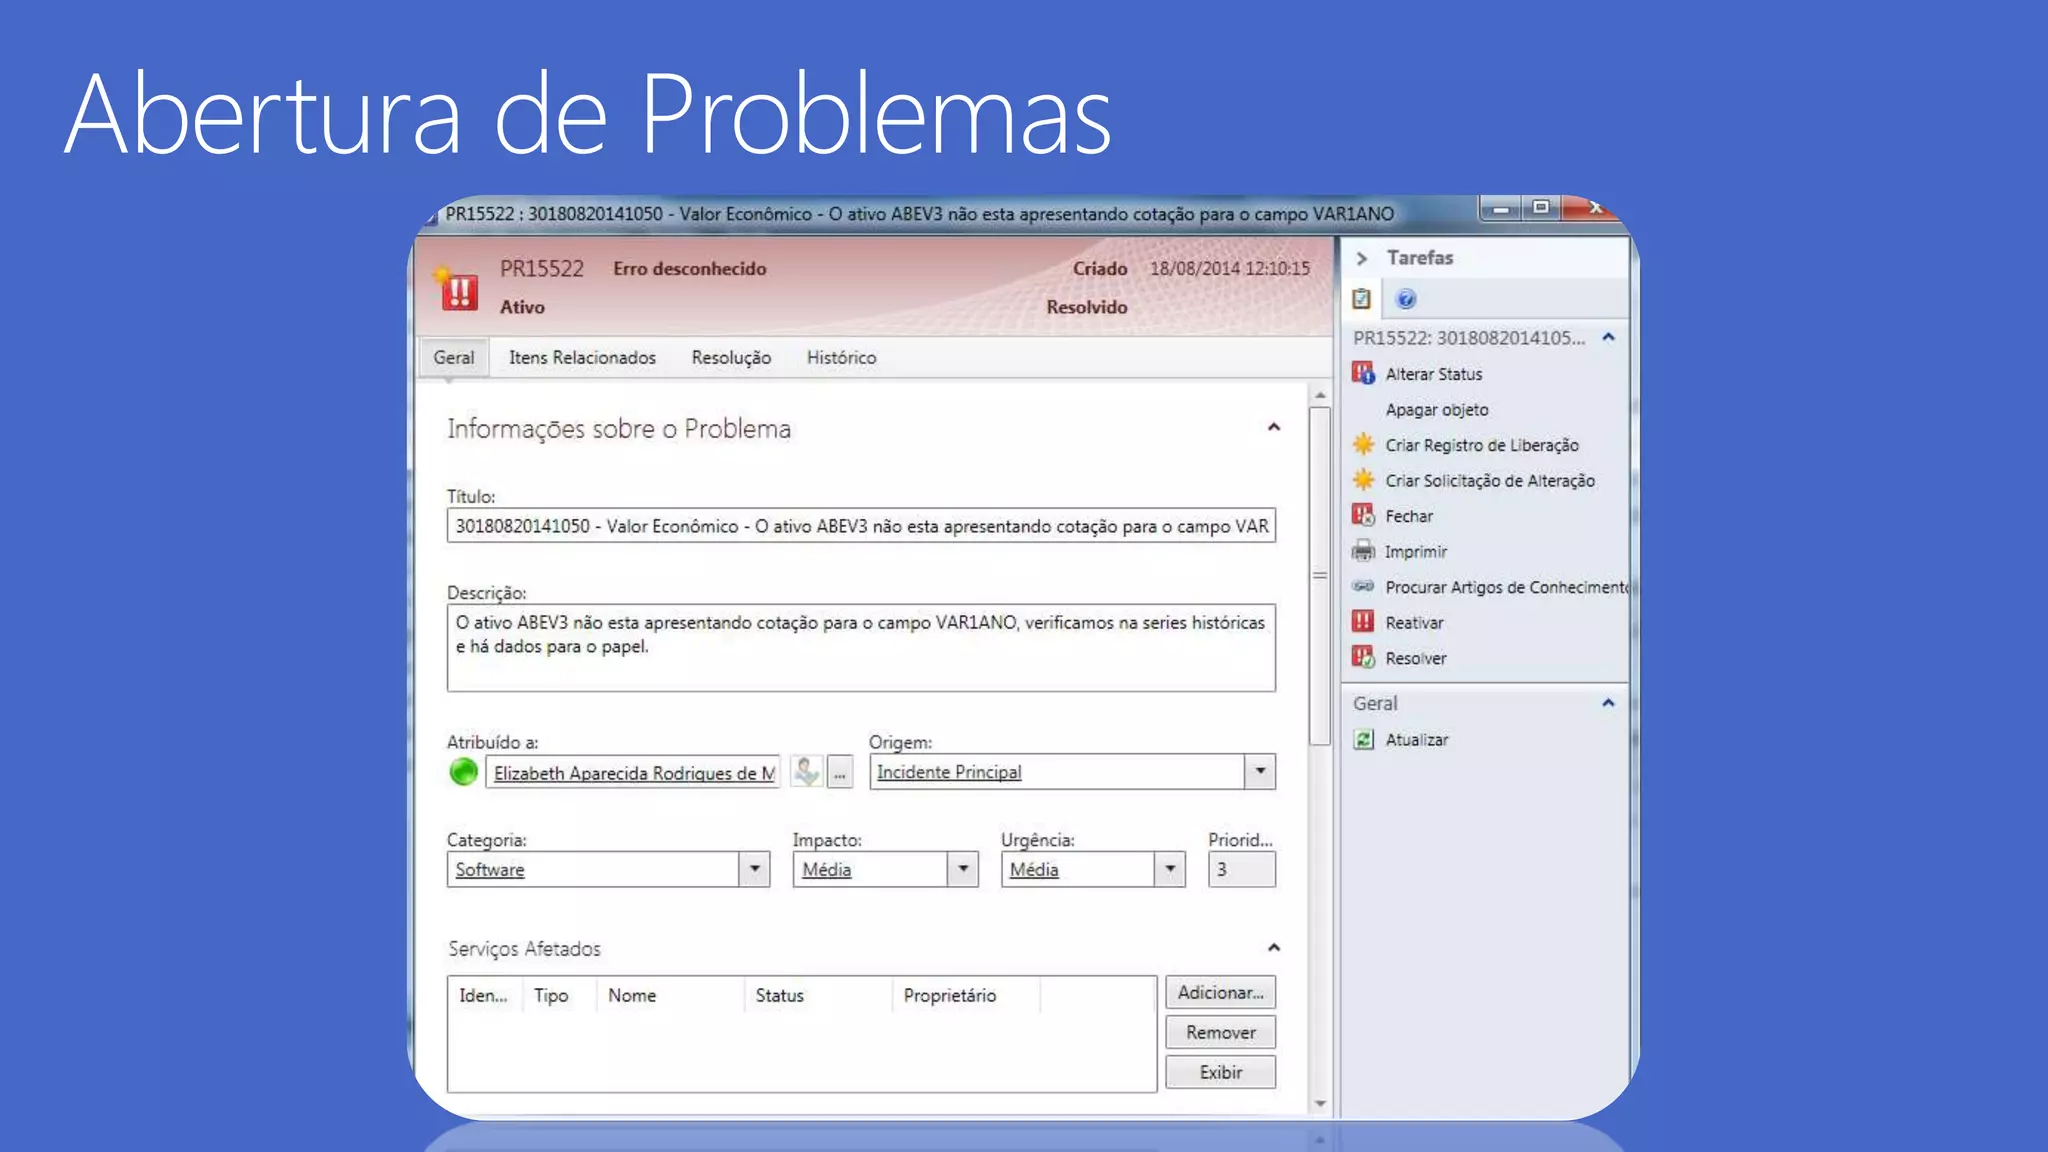Click the Remover button

pyautogui.click(x=1220, y=1032)
